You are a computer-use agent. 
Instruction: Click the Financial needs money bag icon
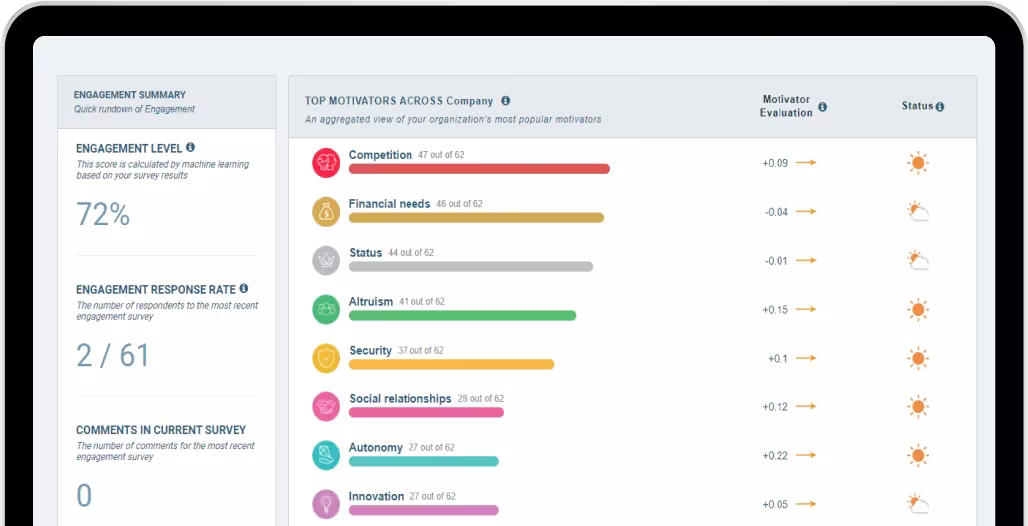pos(326,212)
